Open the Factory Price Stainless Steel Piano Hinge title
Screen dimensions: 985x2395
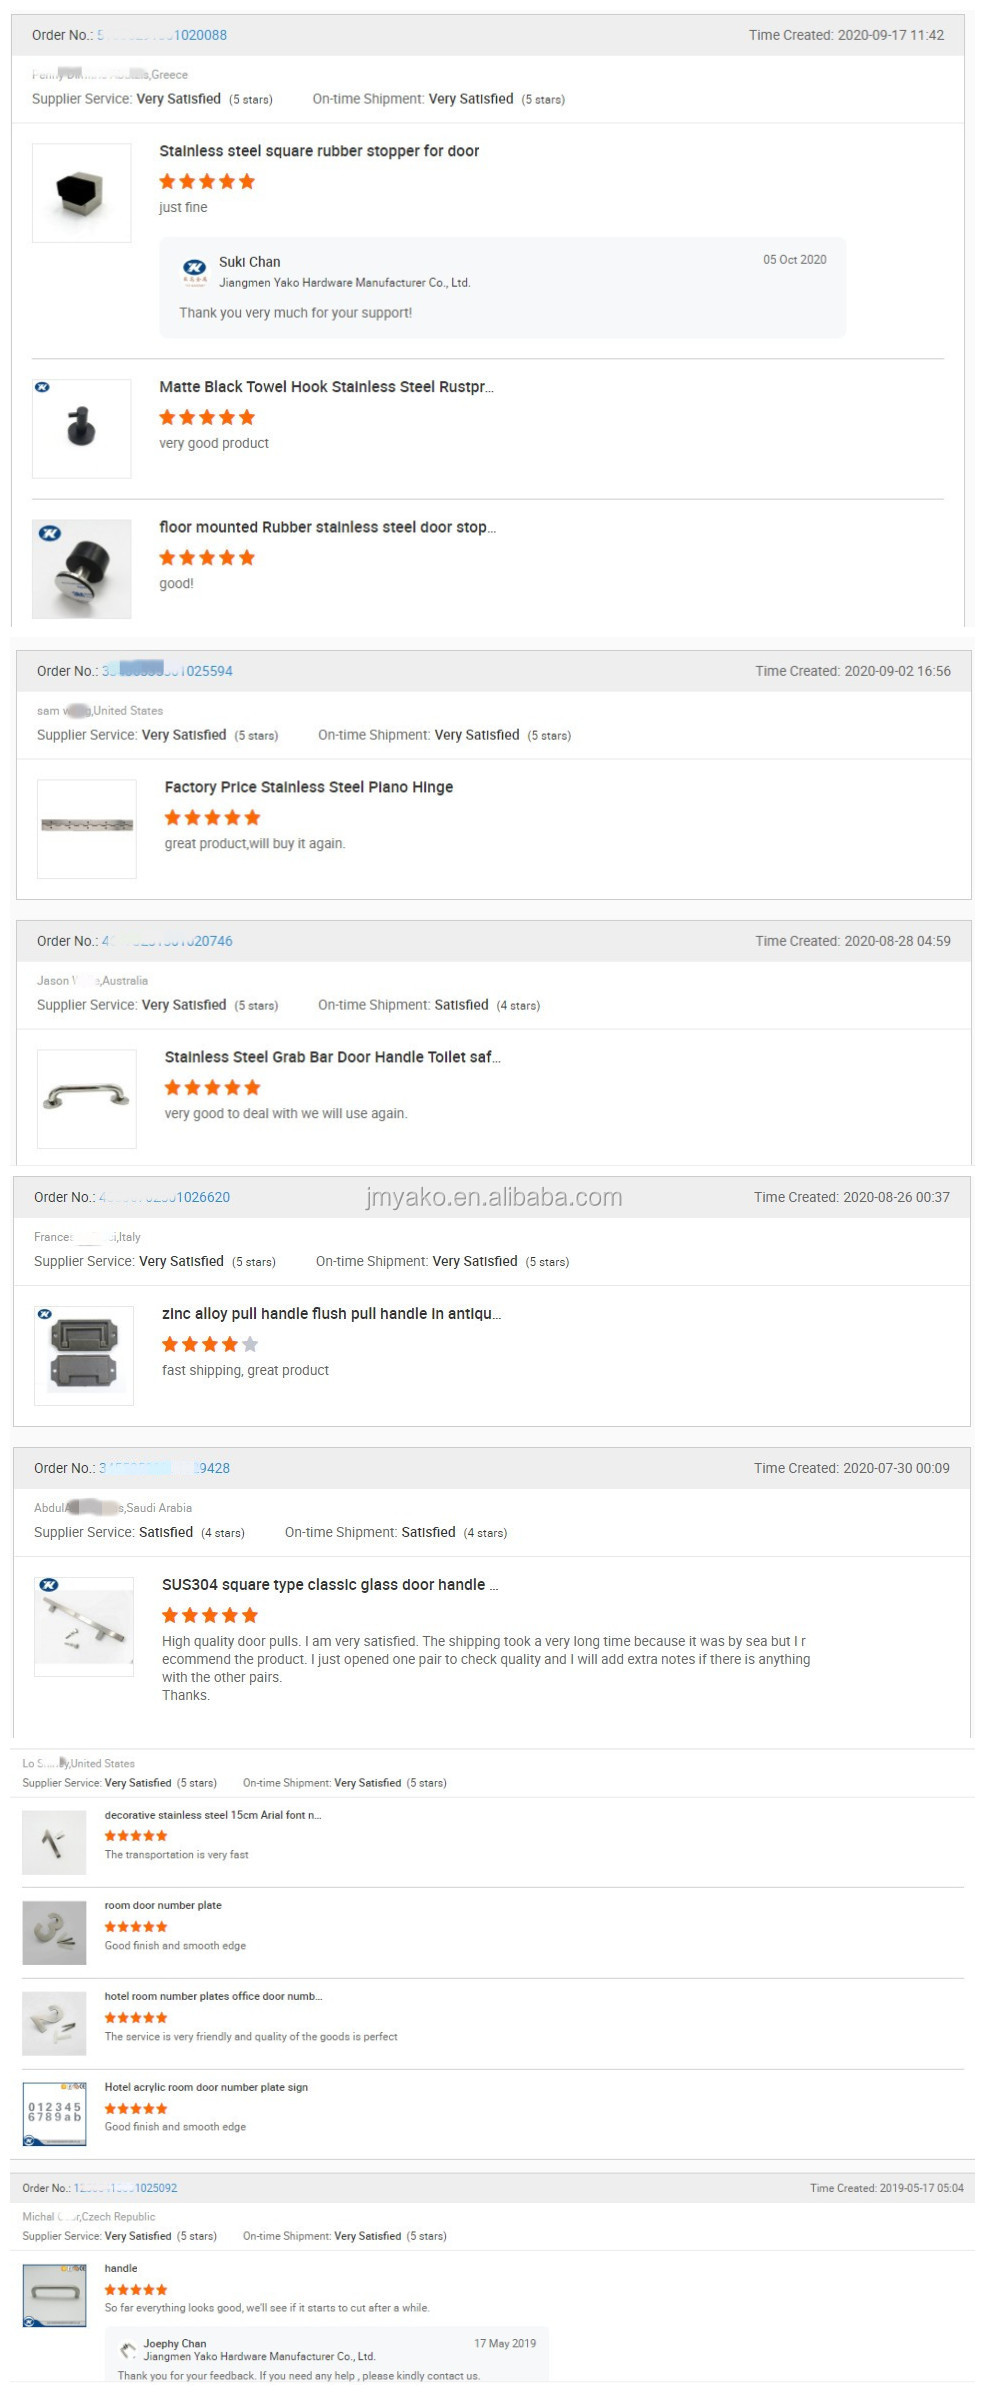(309, 787)
